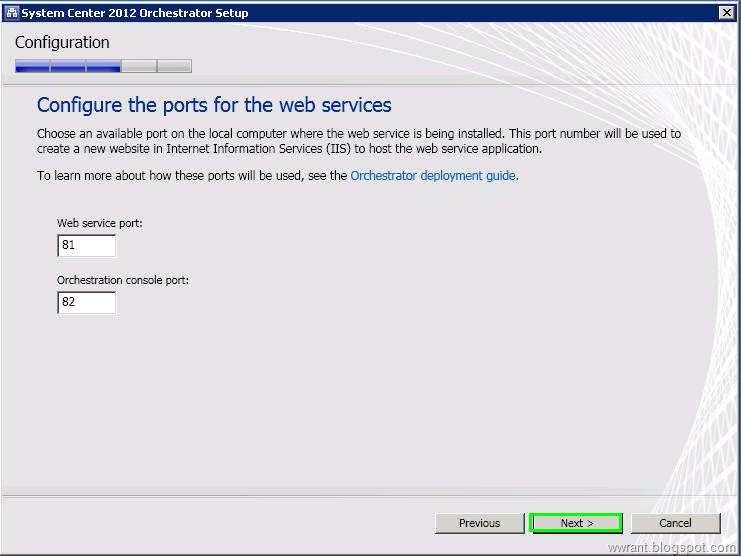The height and width of the screenshot is (556, 741).
Task: Close the Orchestrator Setup window
Action: coord(726,13)
